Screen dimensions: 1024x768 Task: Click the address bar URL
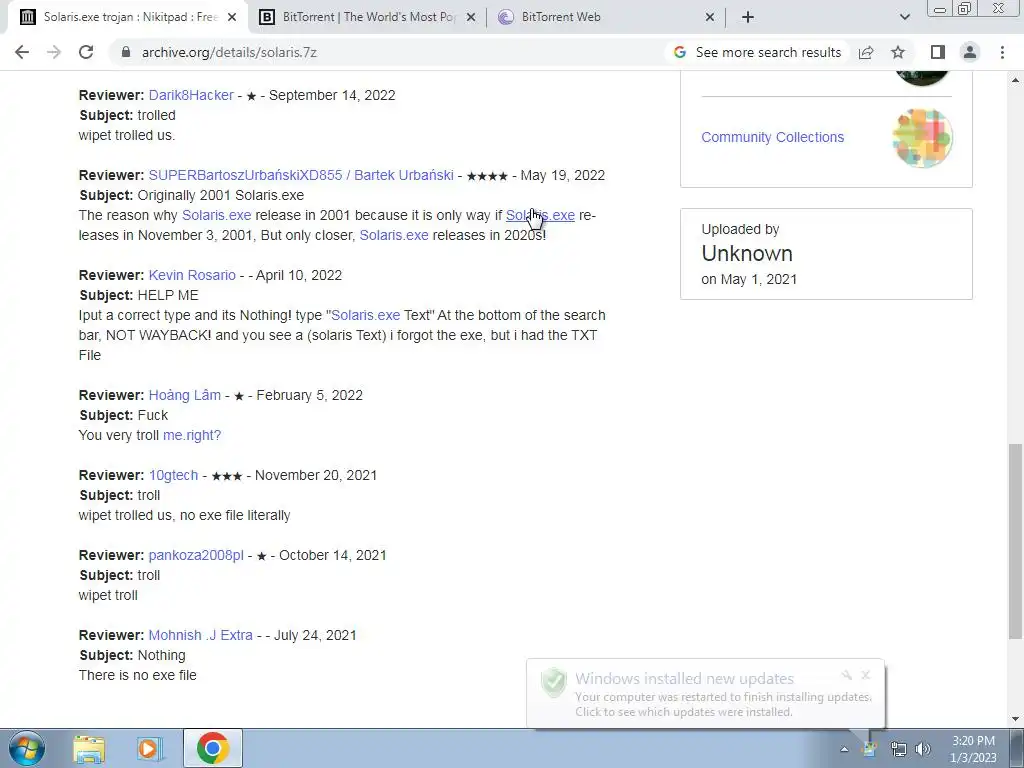tap(229, 52)
